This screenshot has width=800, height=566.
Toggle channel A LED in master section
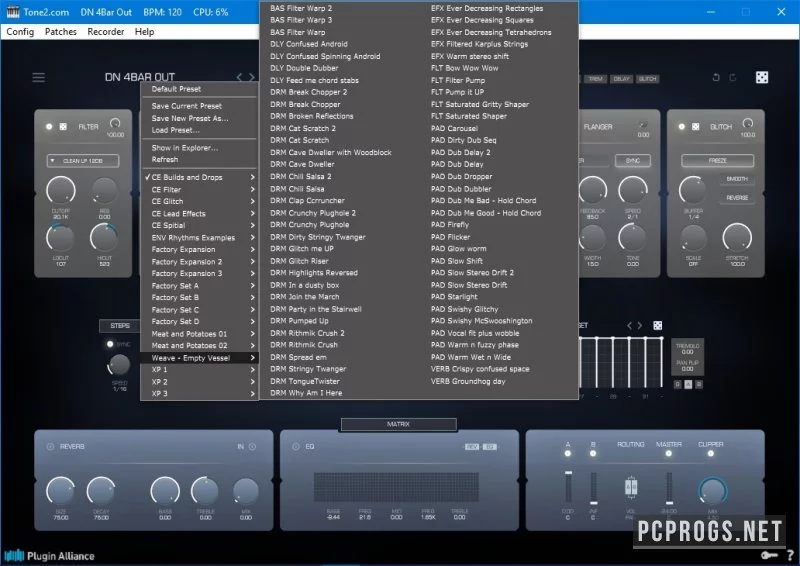(x=568, y=453)
